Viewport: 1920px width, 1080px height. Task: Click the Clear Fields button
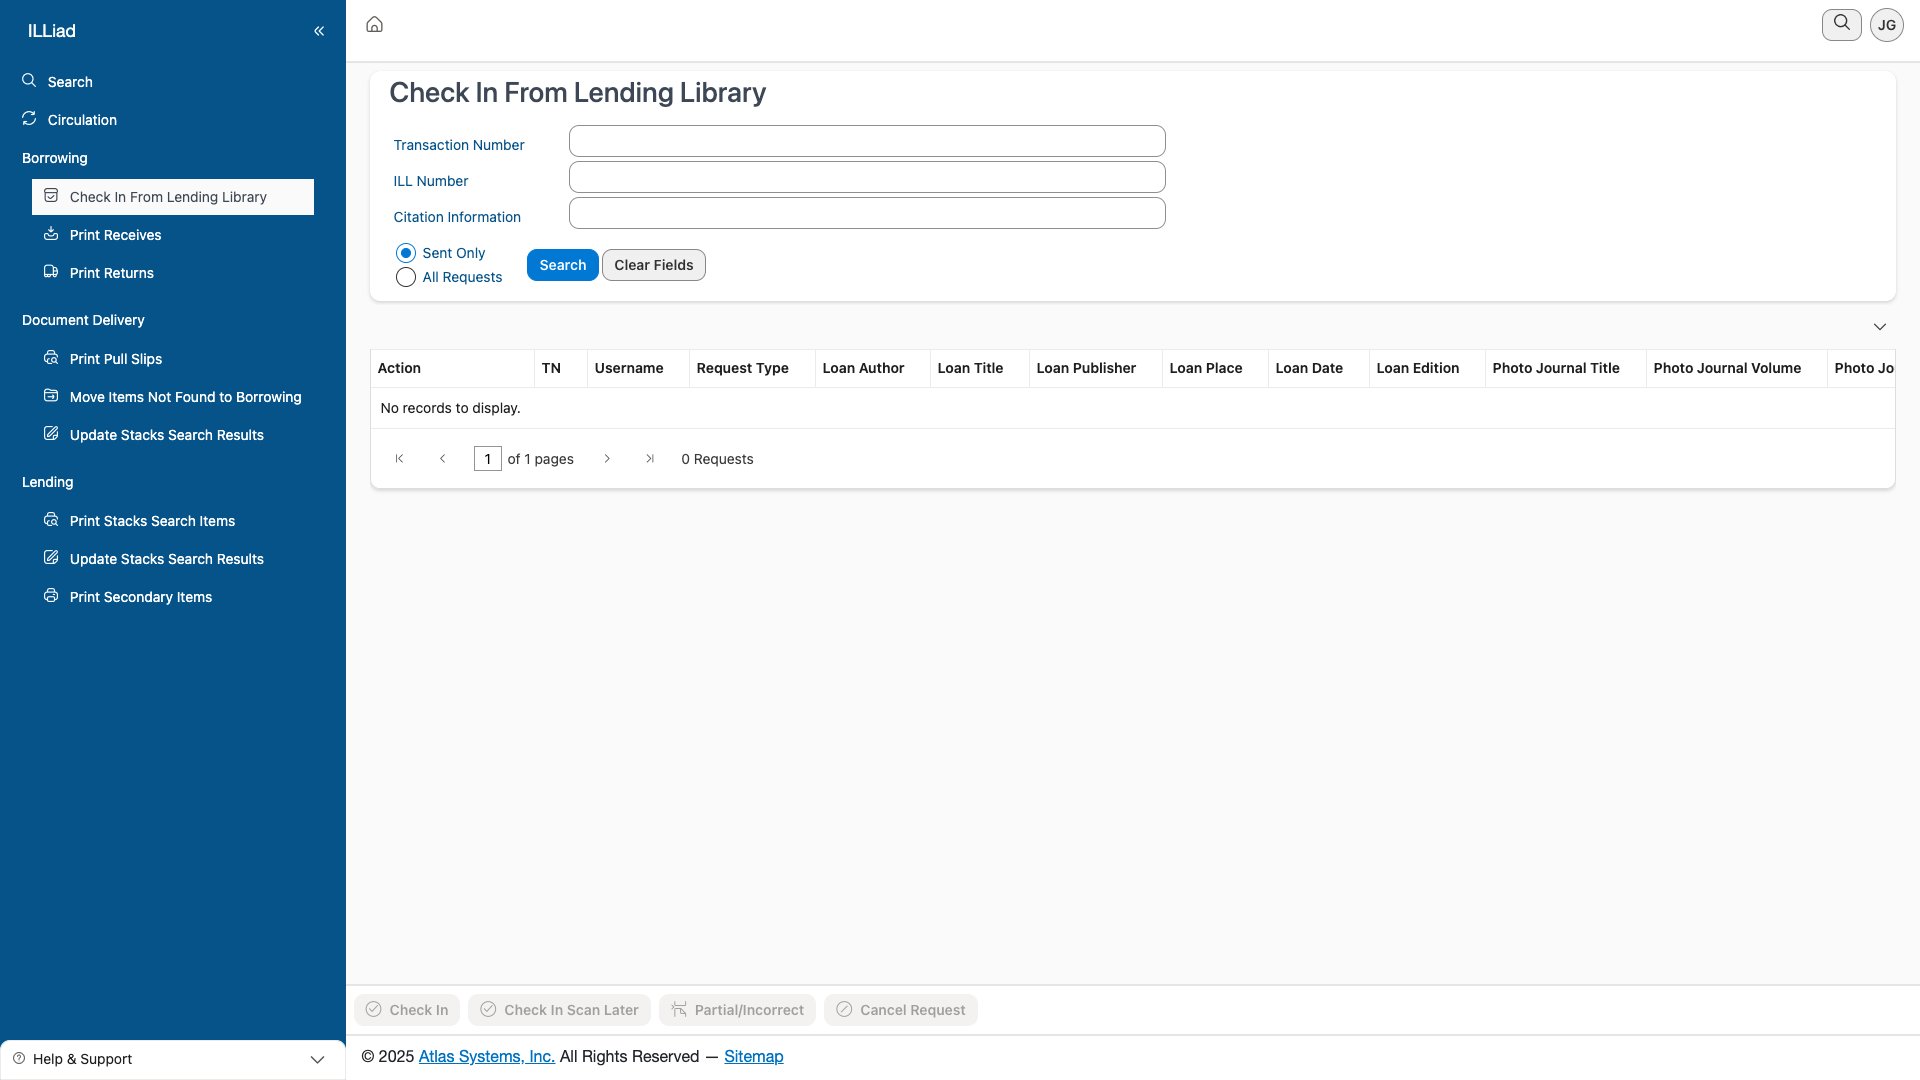pyautogui.click(x=654, y=265)
